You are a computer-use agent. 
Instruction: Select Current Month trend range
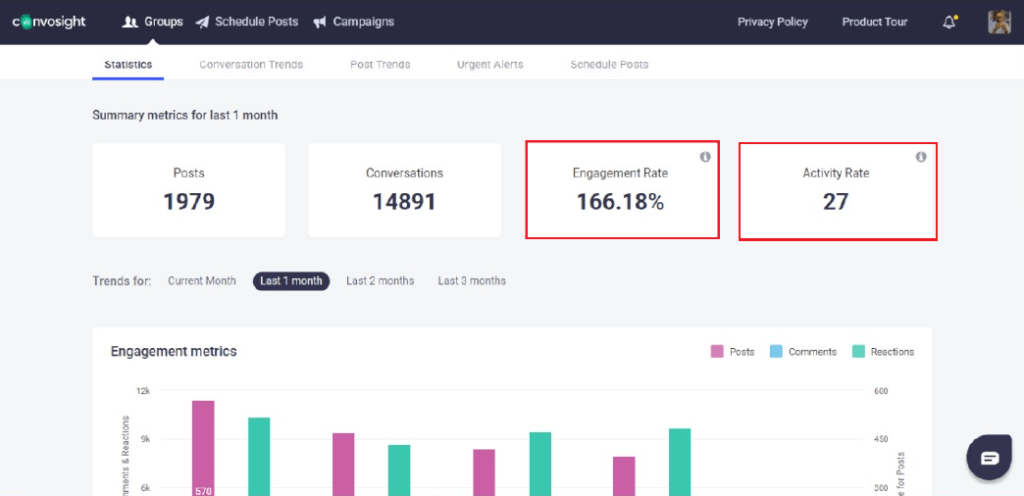(202, 281)
